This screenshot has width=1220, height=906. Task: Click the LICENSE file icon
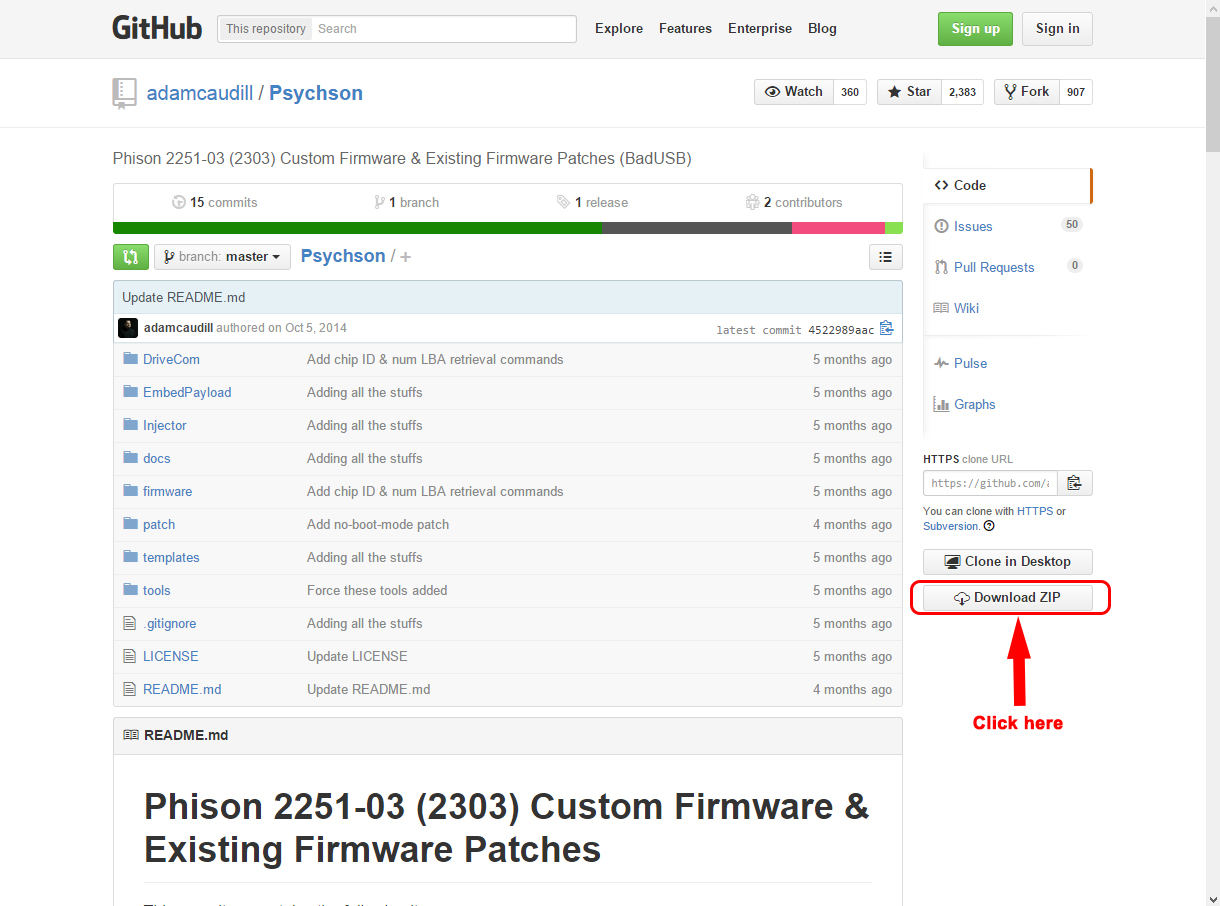pos(129,656)
